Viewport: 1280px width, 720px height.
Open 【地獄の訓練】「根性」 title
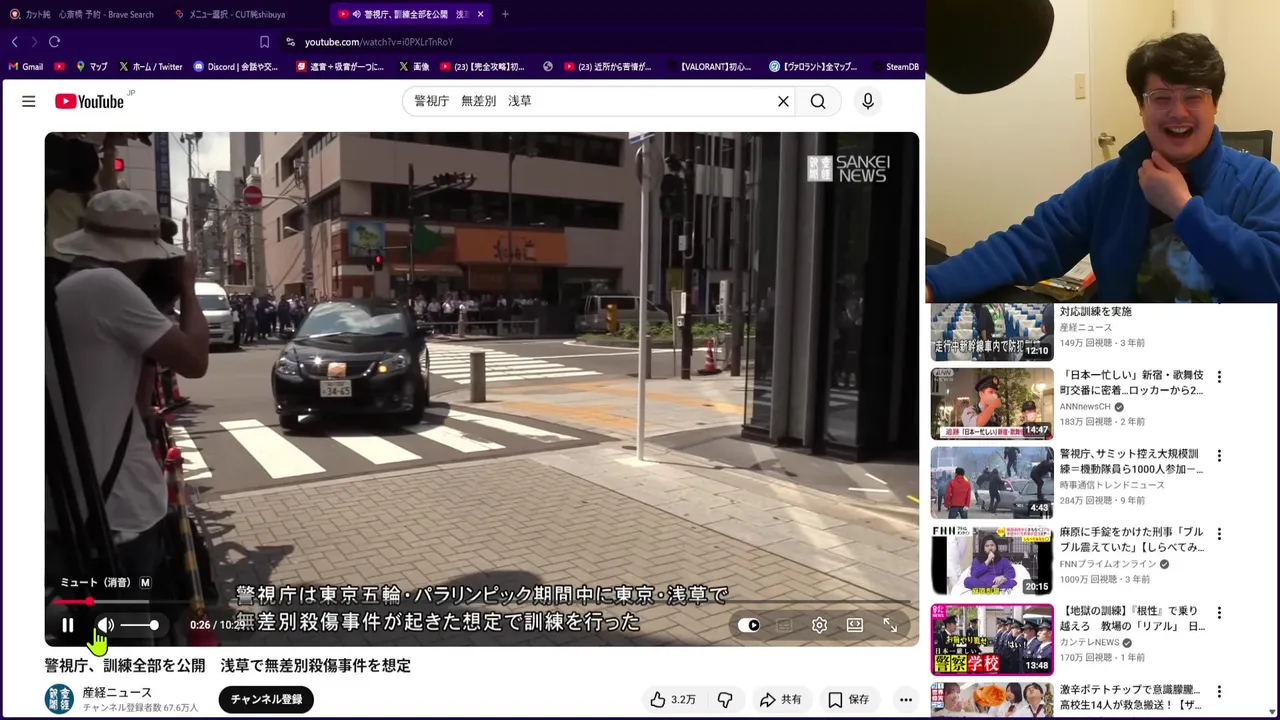[1132, 618]
